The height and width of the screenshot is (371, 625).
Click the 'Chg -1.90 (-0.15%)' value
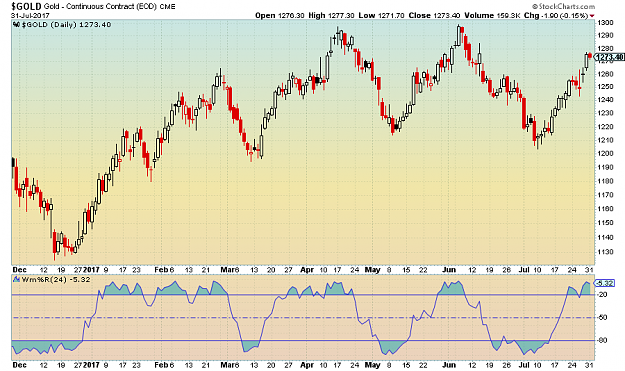click(556, 16)
